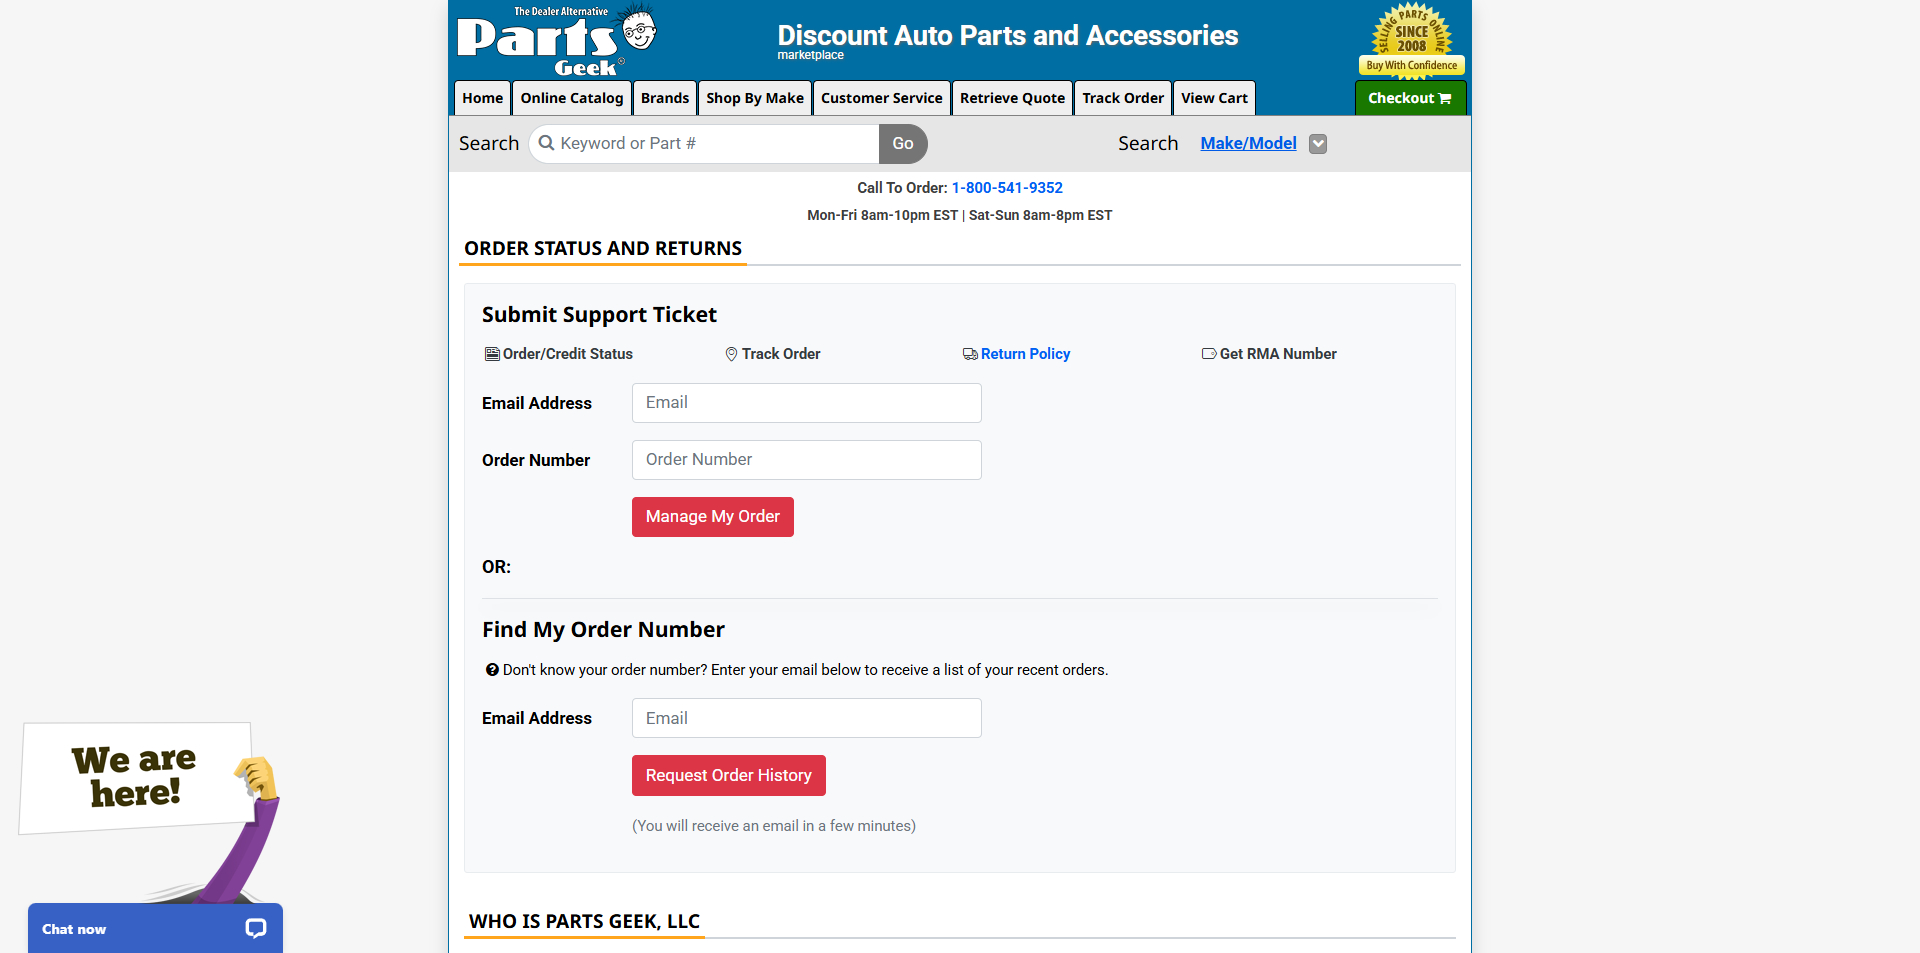Screen dimensions: 1920x953
Task: Click the Track Order pin icon
Action: (x=731, y=354)
